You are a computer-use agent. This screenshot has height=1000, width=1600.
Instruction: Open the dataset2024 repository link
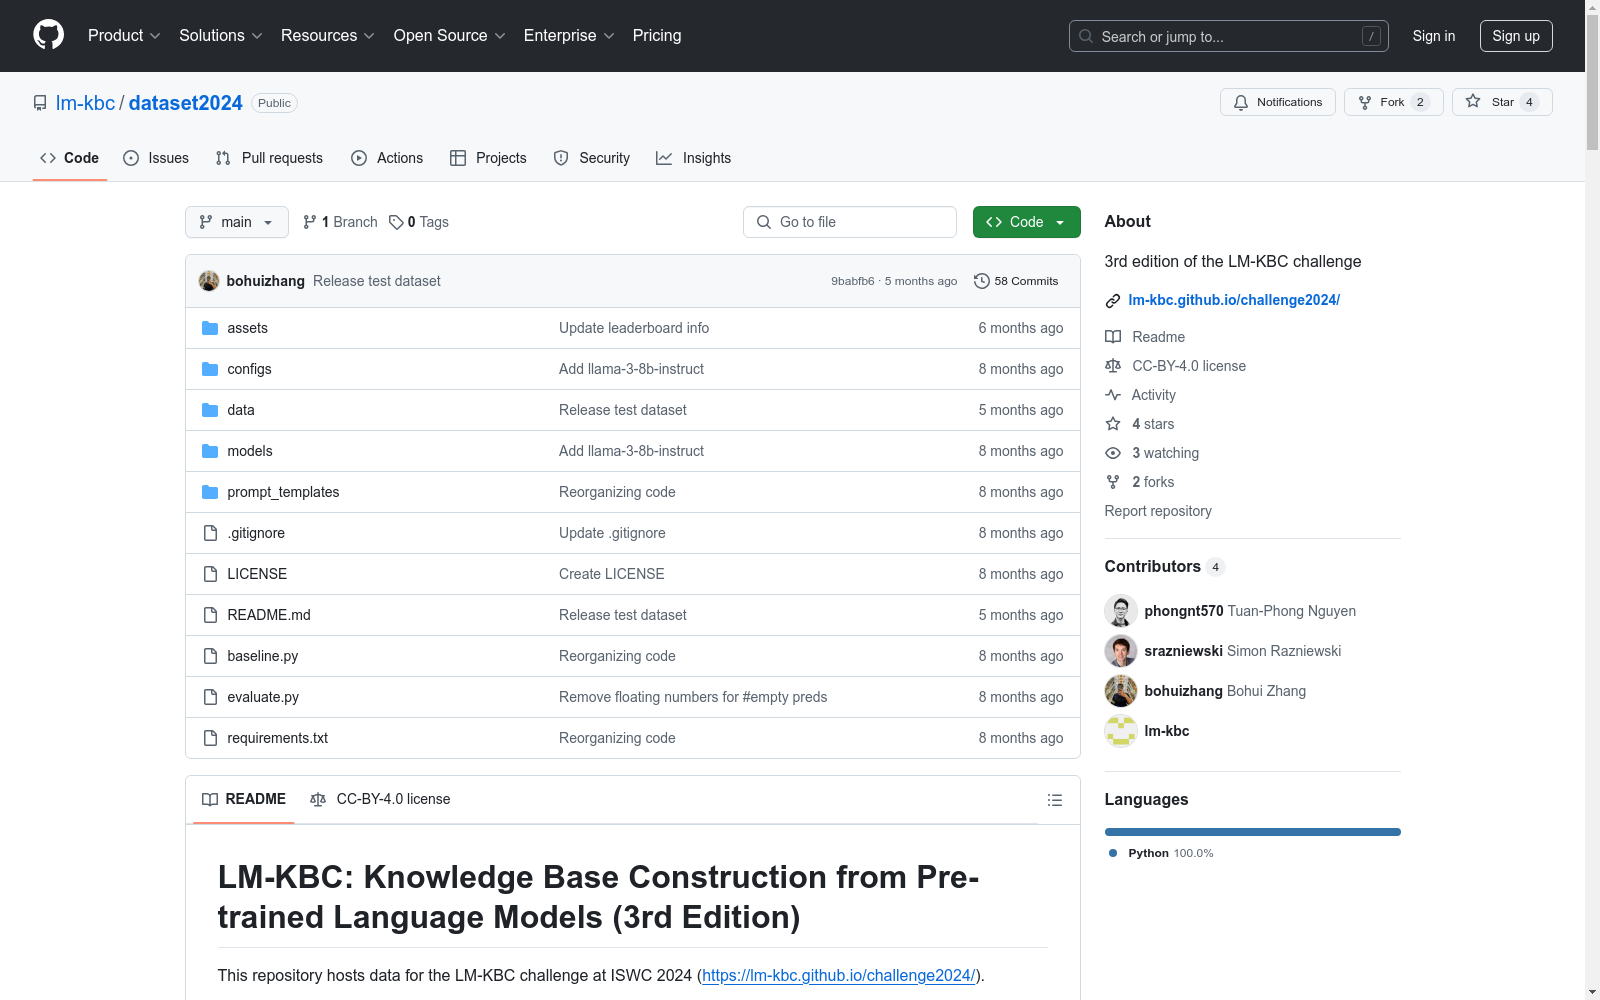pos(186,103)
